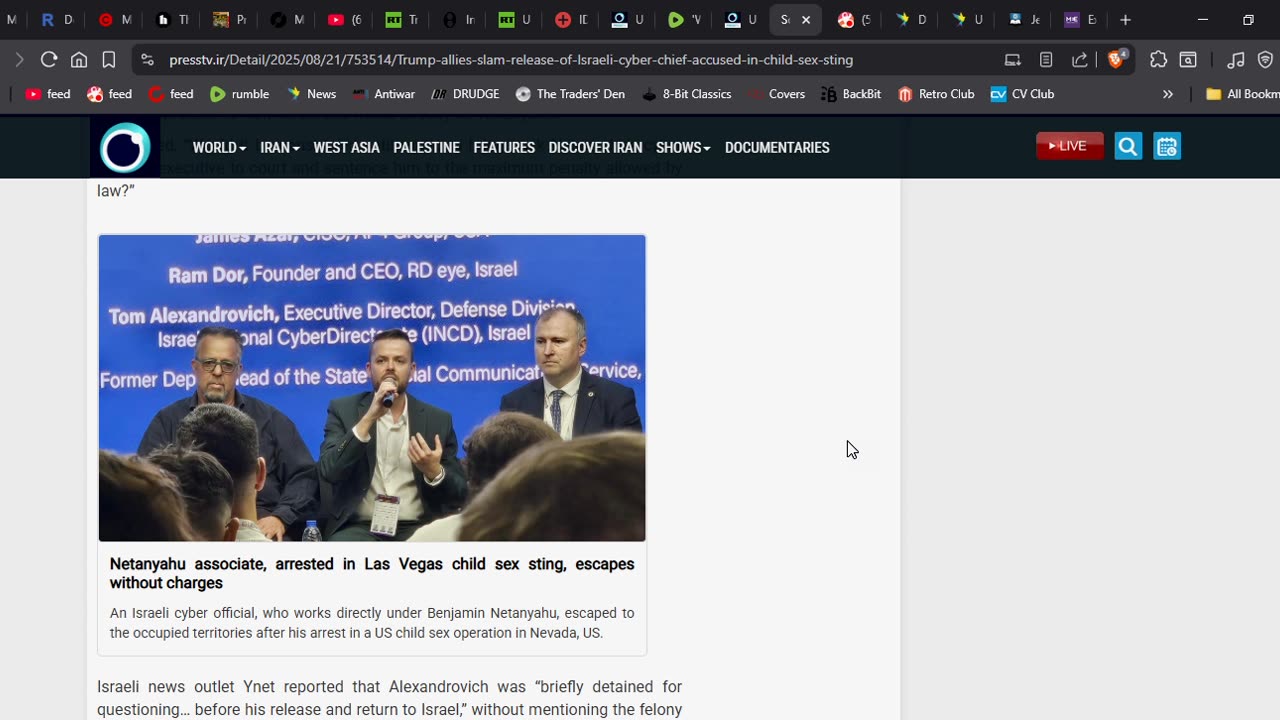Open the News bookmark

click(x=311, y=94)
